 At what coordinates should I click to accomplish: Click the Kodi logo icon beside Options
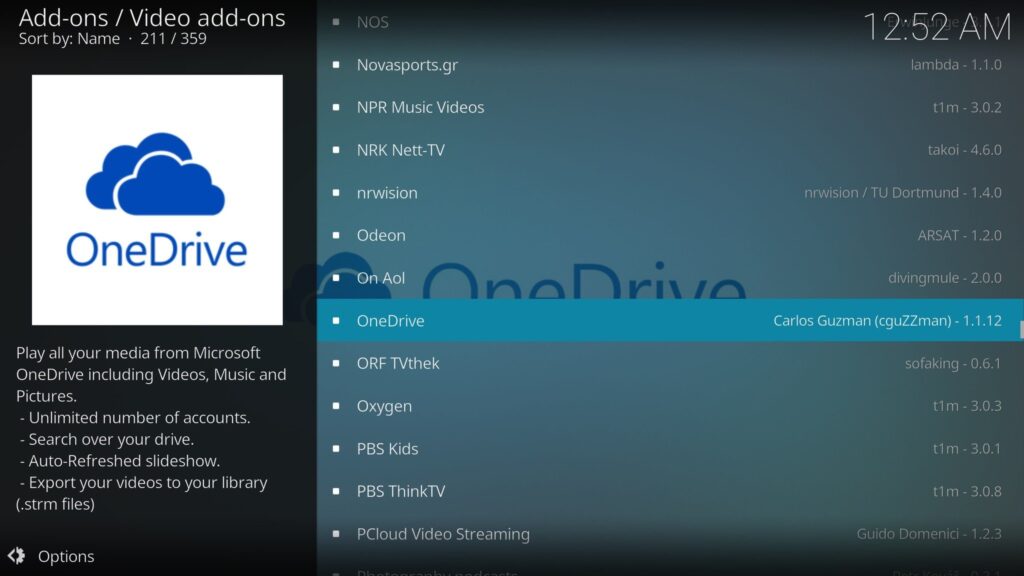point(20,556)
